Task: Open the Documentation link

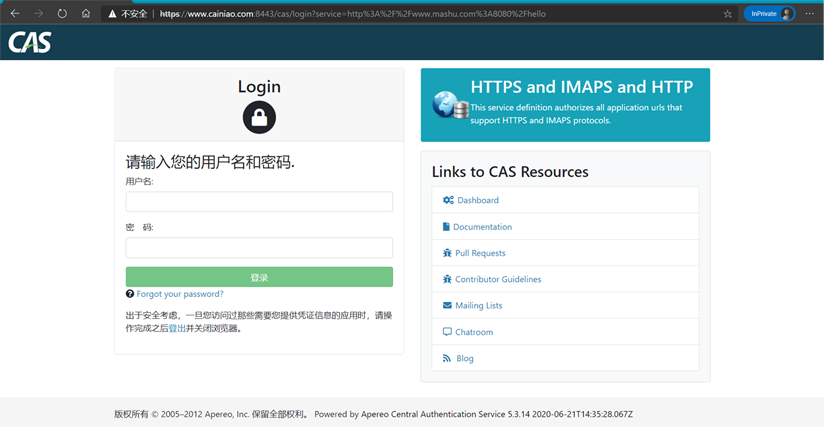Action: pos(482,227)
